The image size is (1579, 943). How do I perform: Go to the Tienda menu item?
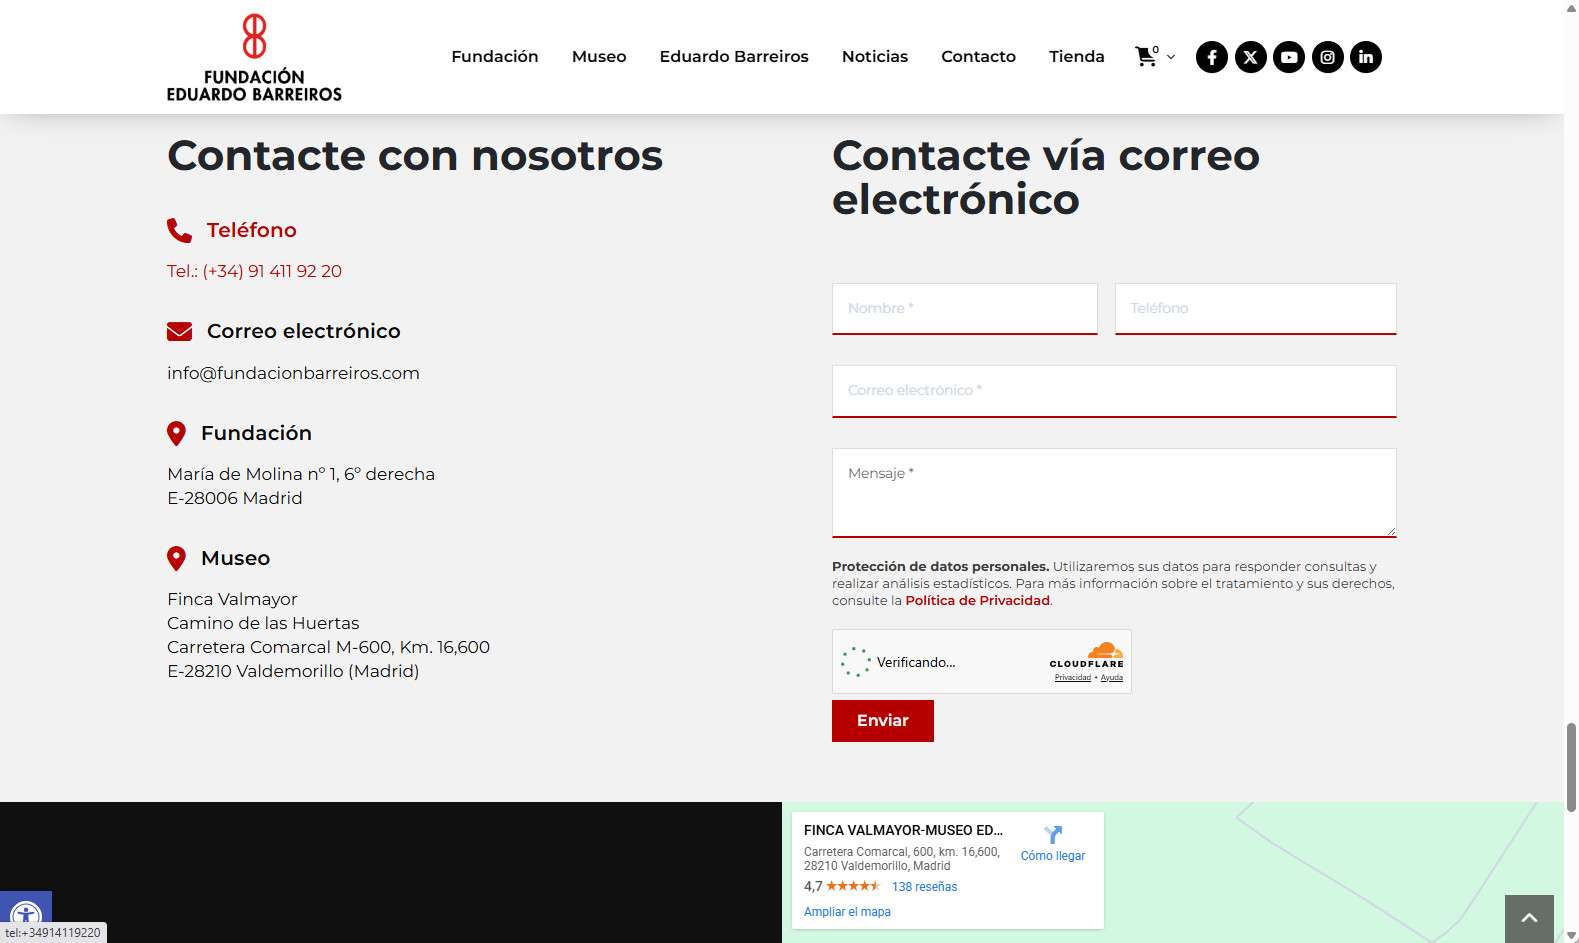click(1076, 57)
